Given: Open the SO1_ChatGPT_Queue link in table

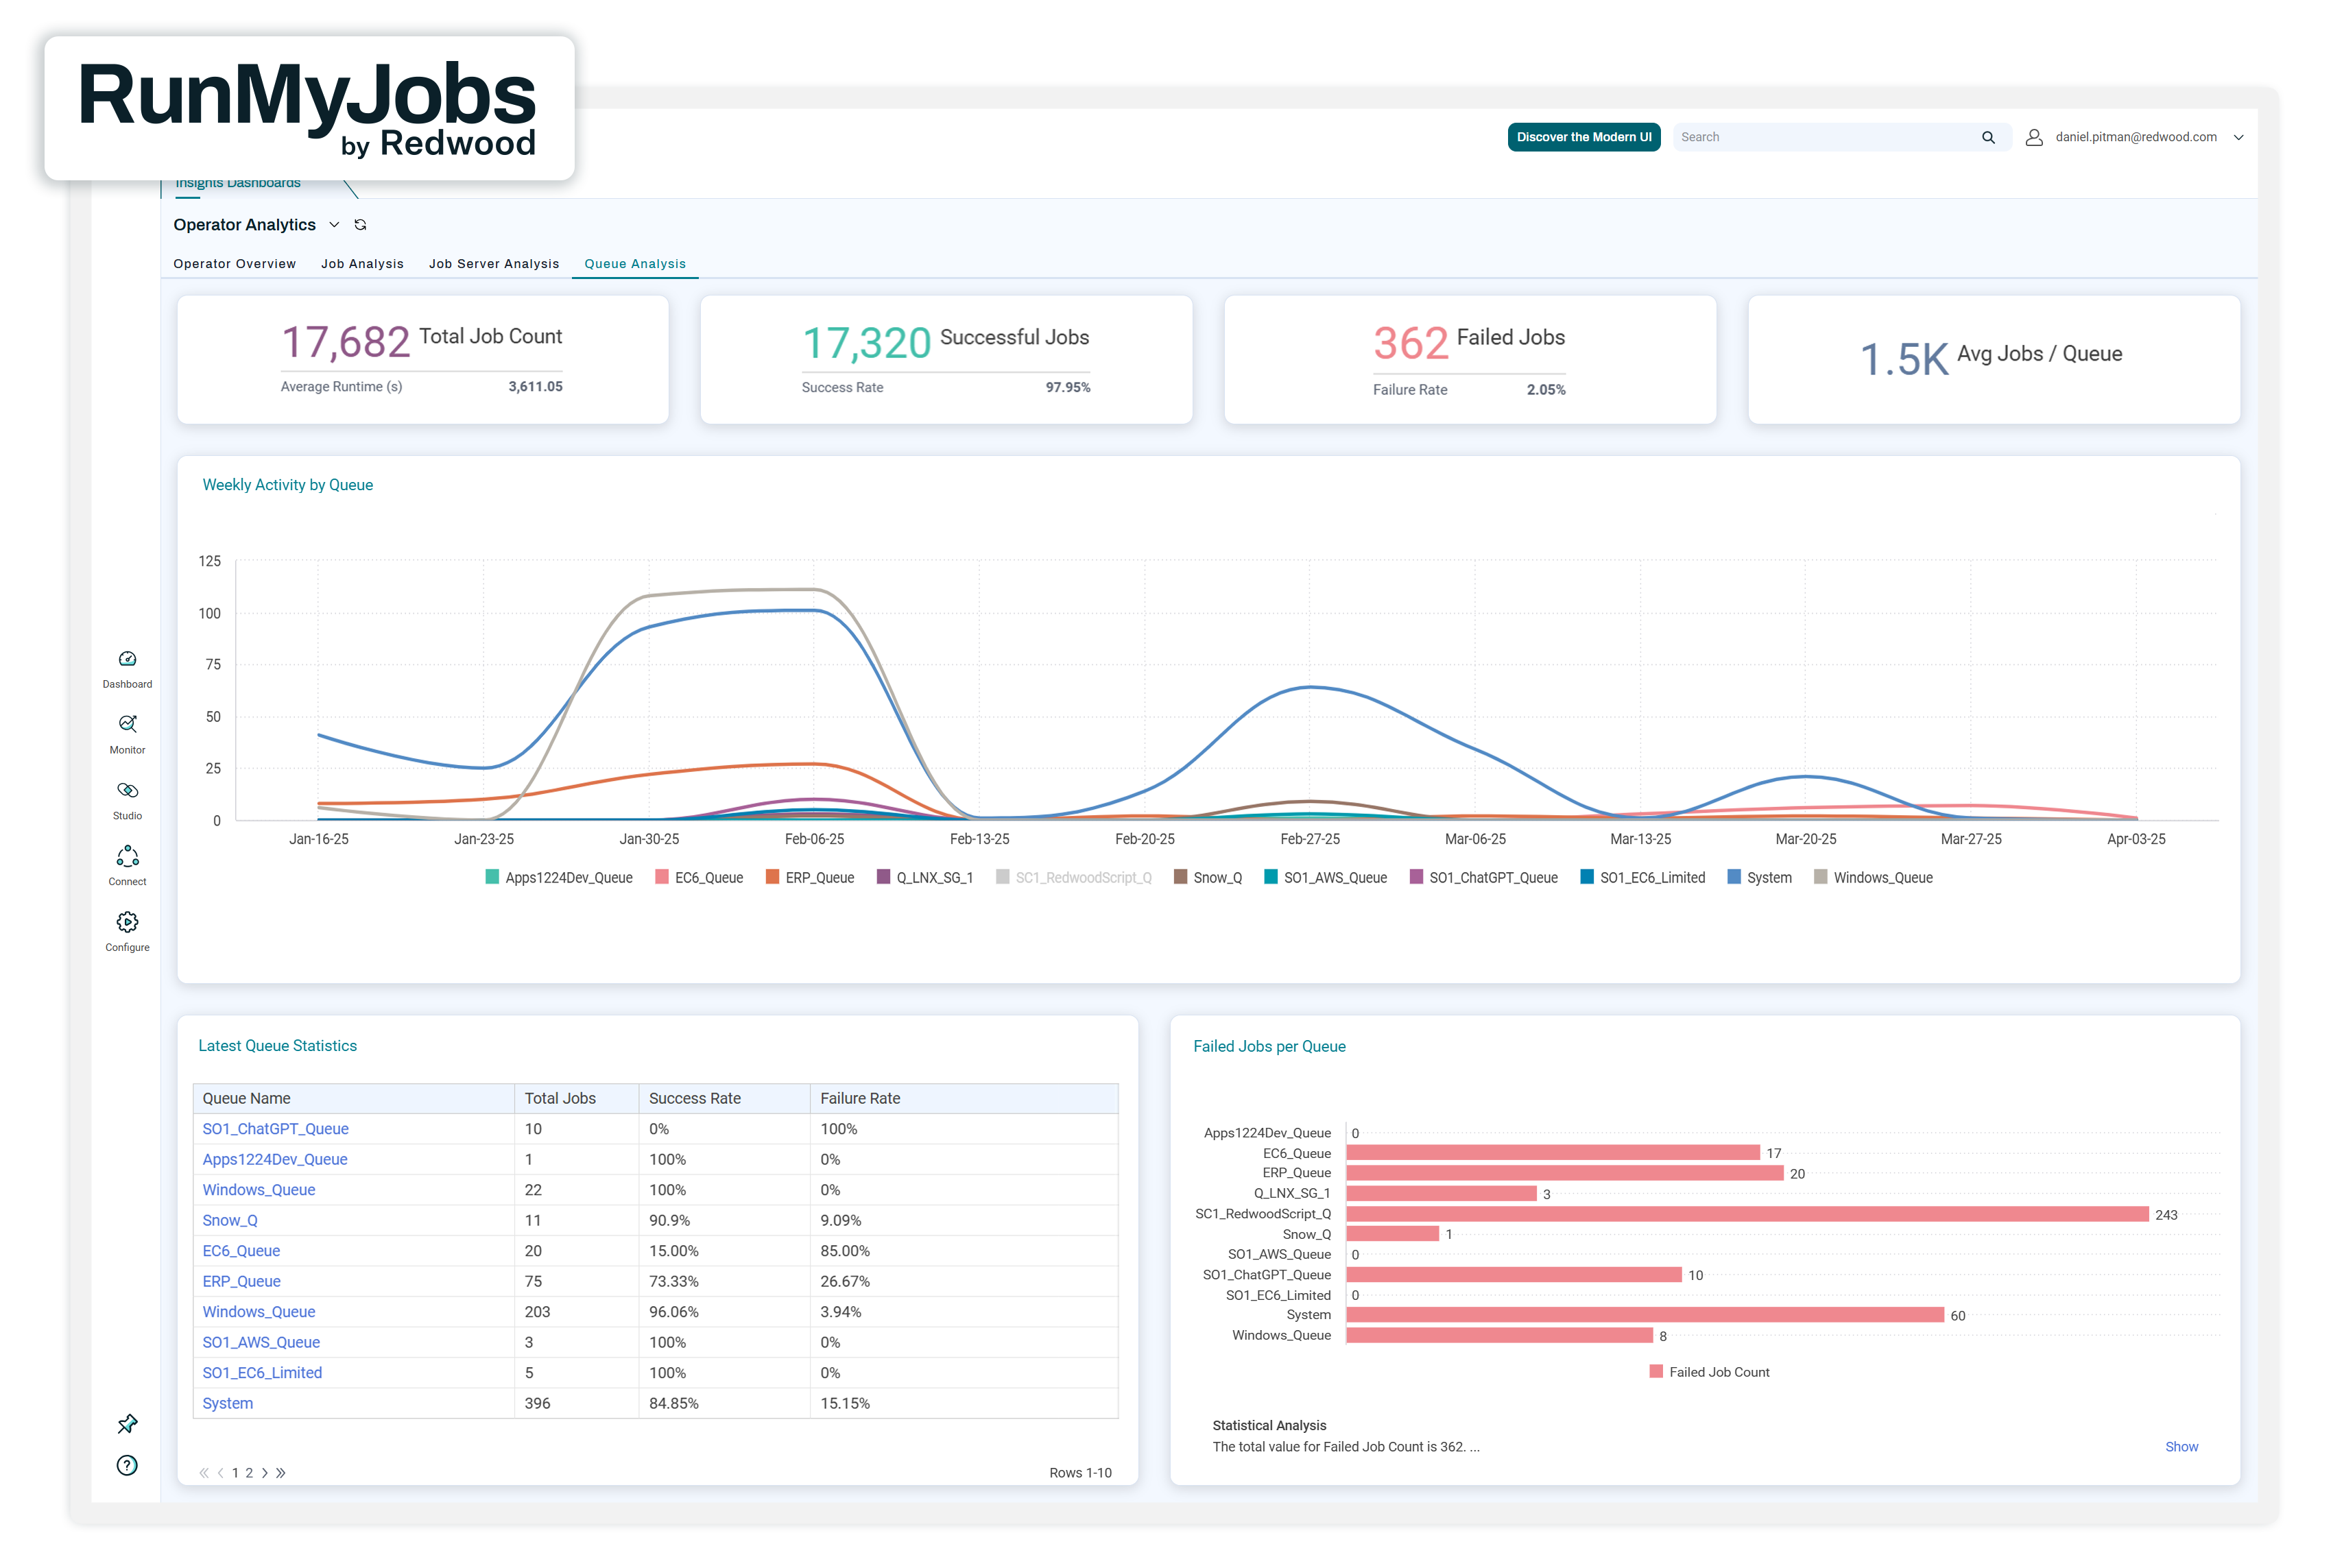Looking at the screenshot, I should click(x=275, y=1129).
